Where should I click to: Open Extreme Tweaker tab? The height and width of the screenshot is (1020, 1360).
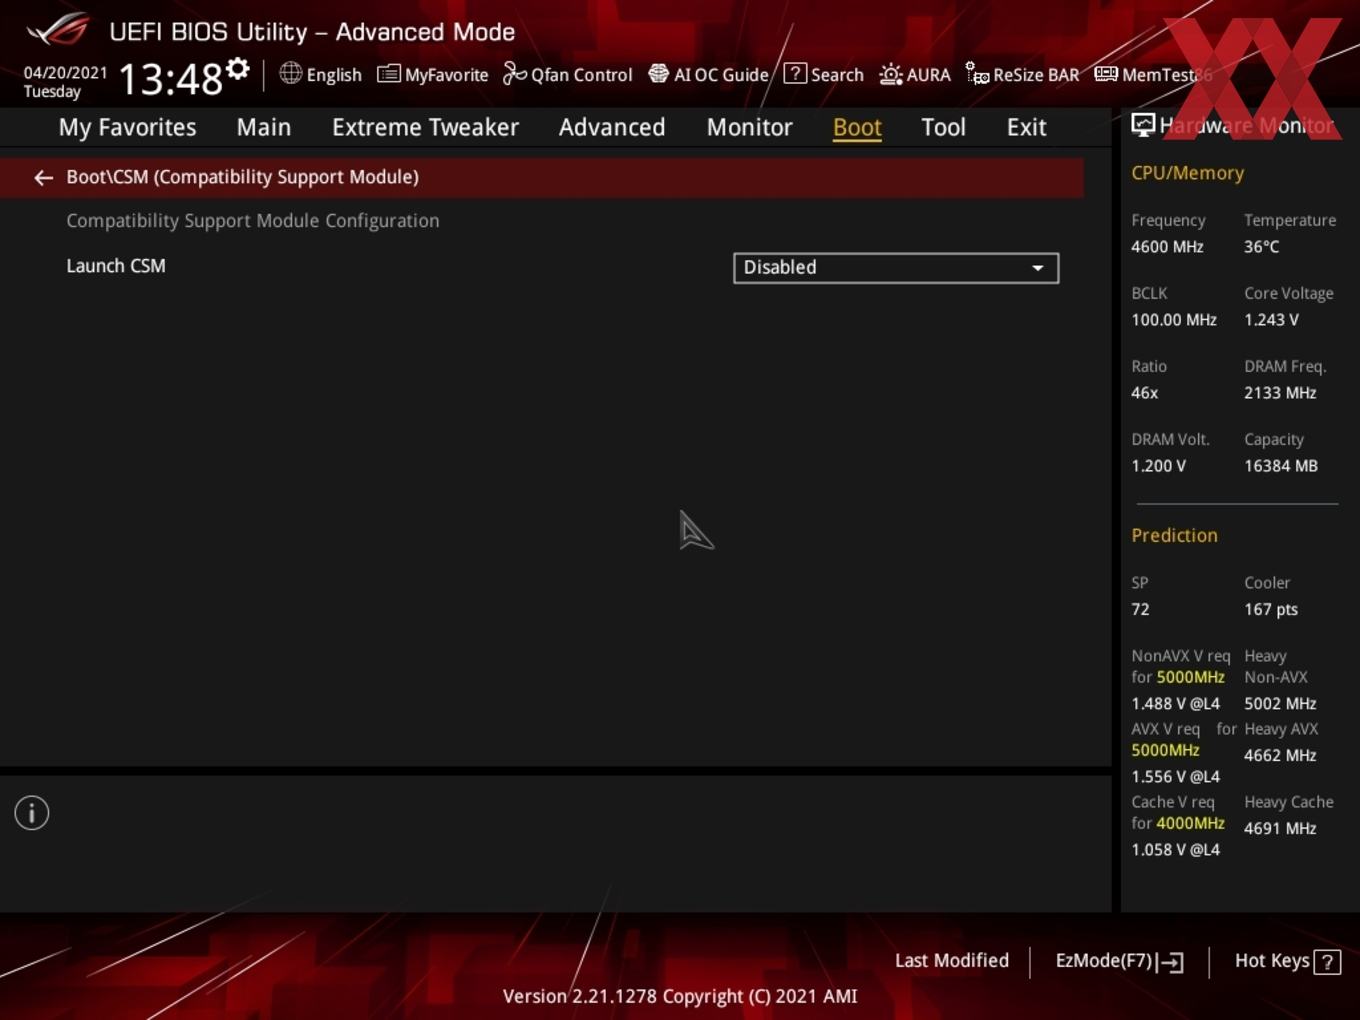(x=425, y=127)
